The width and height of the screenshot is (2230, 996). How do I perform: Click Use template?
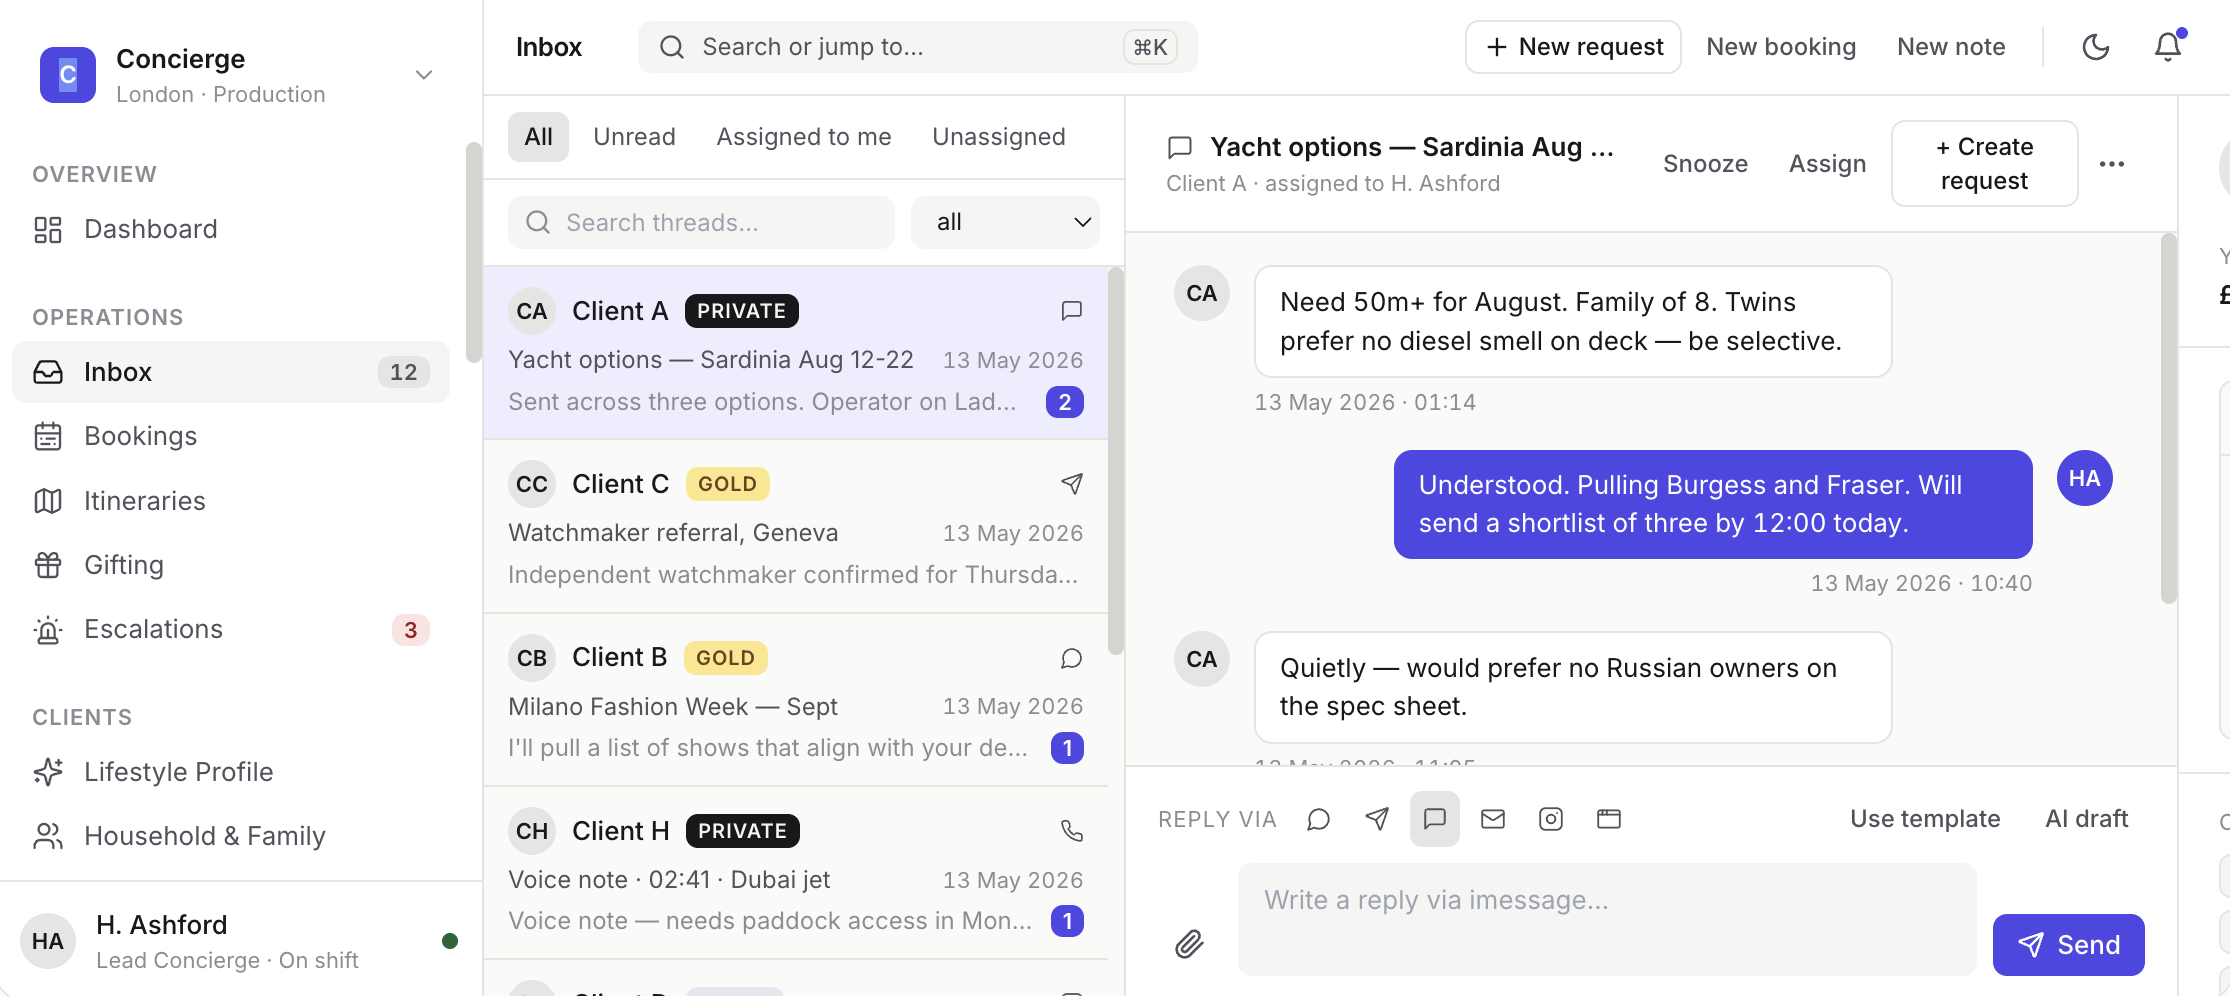click(1925, 819)
